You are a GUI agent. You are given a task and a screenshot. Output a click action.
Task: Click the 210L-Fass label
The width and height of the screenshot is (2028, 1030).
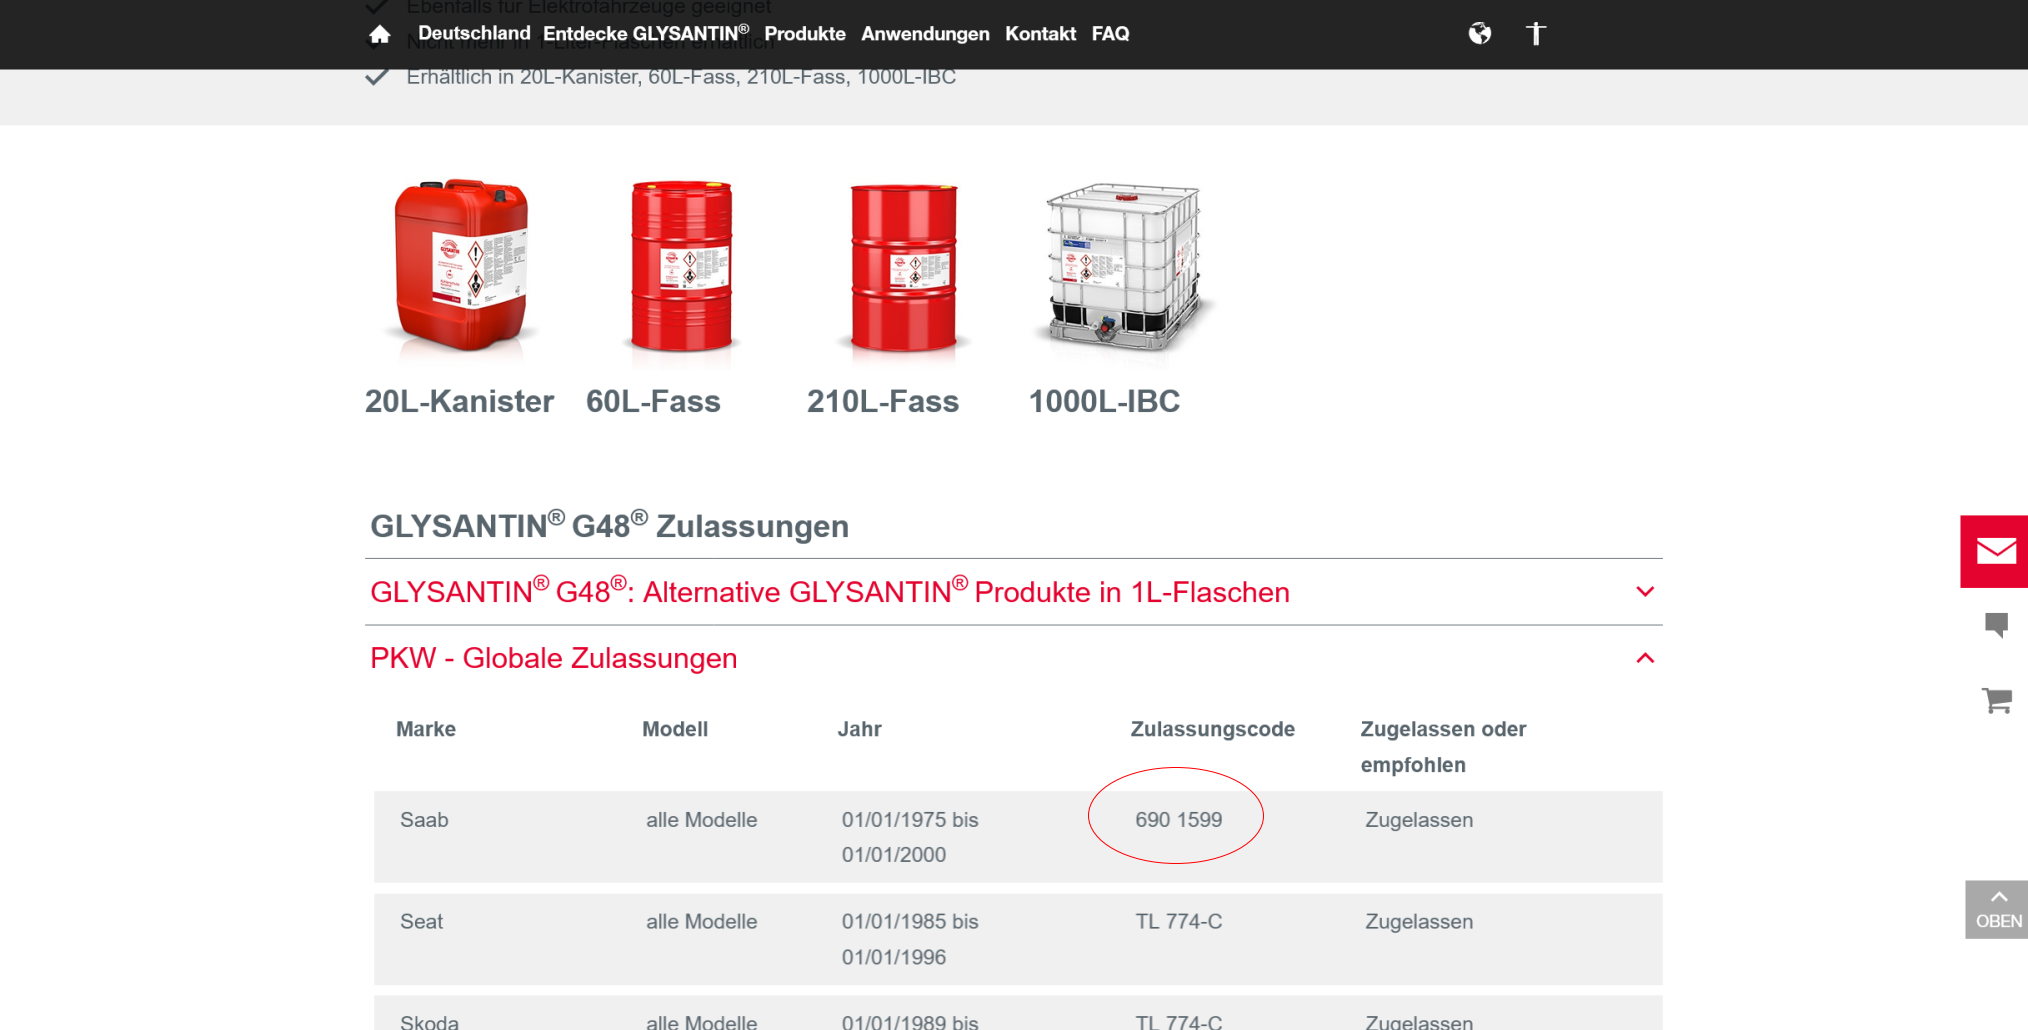(883, 401)
